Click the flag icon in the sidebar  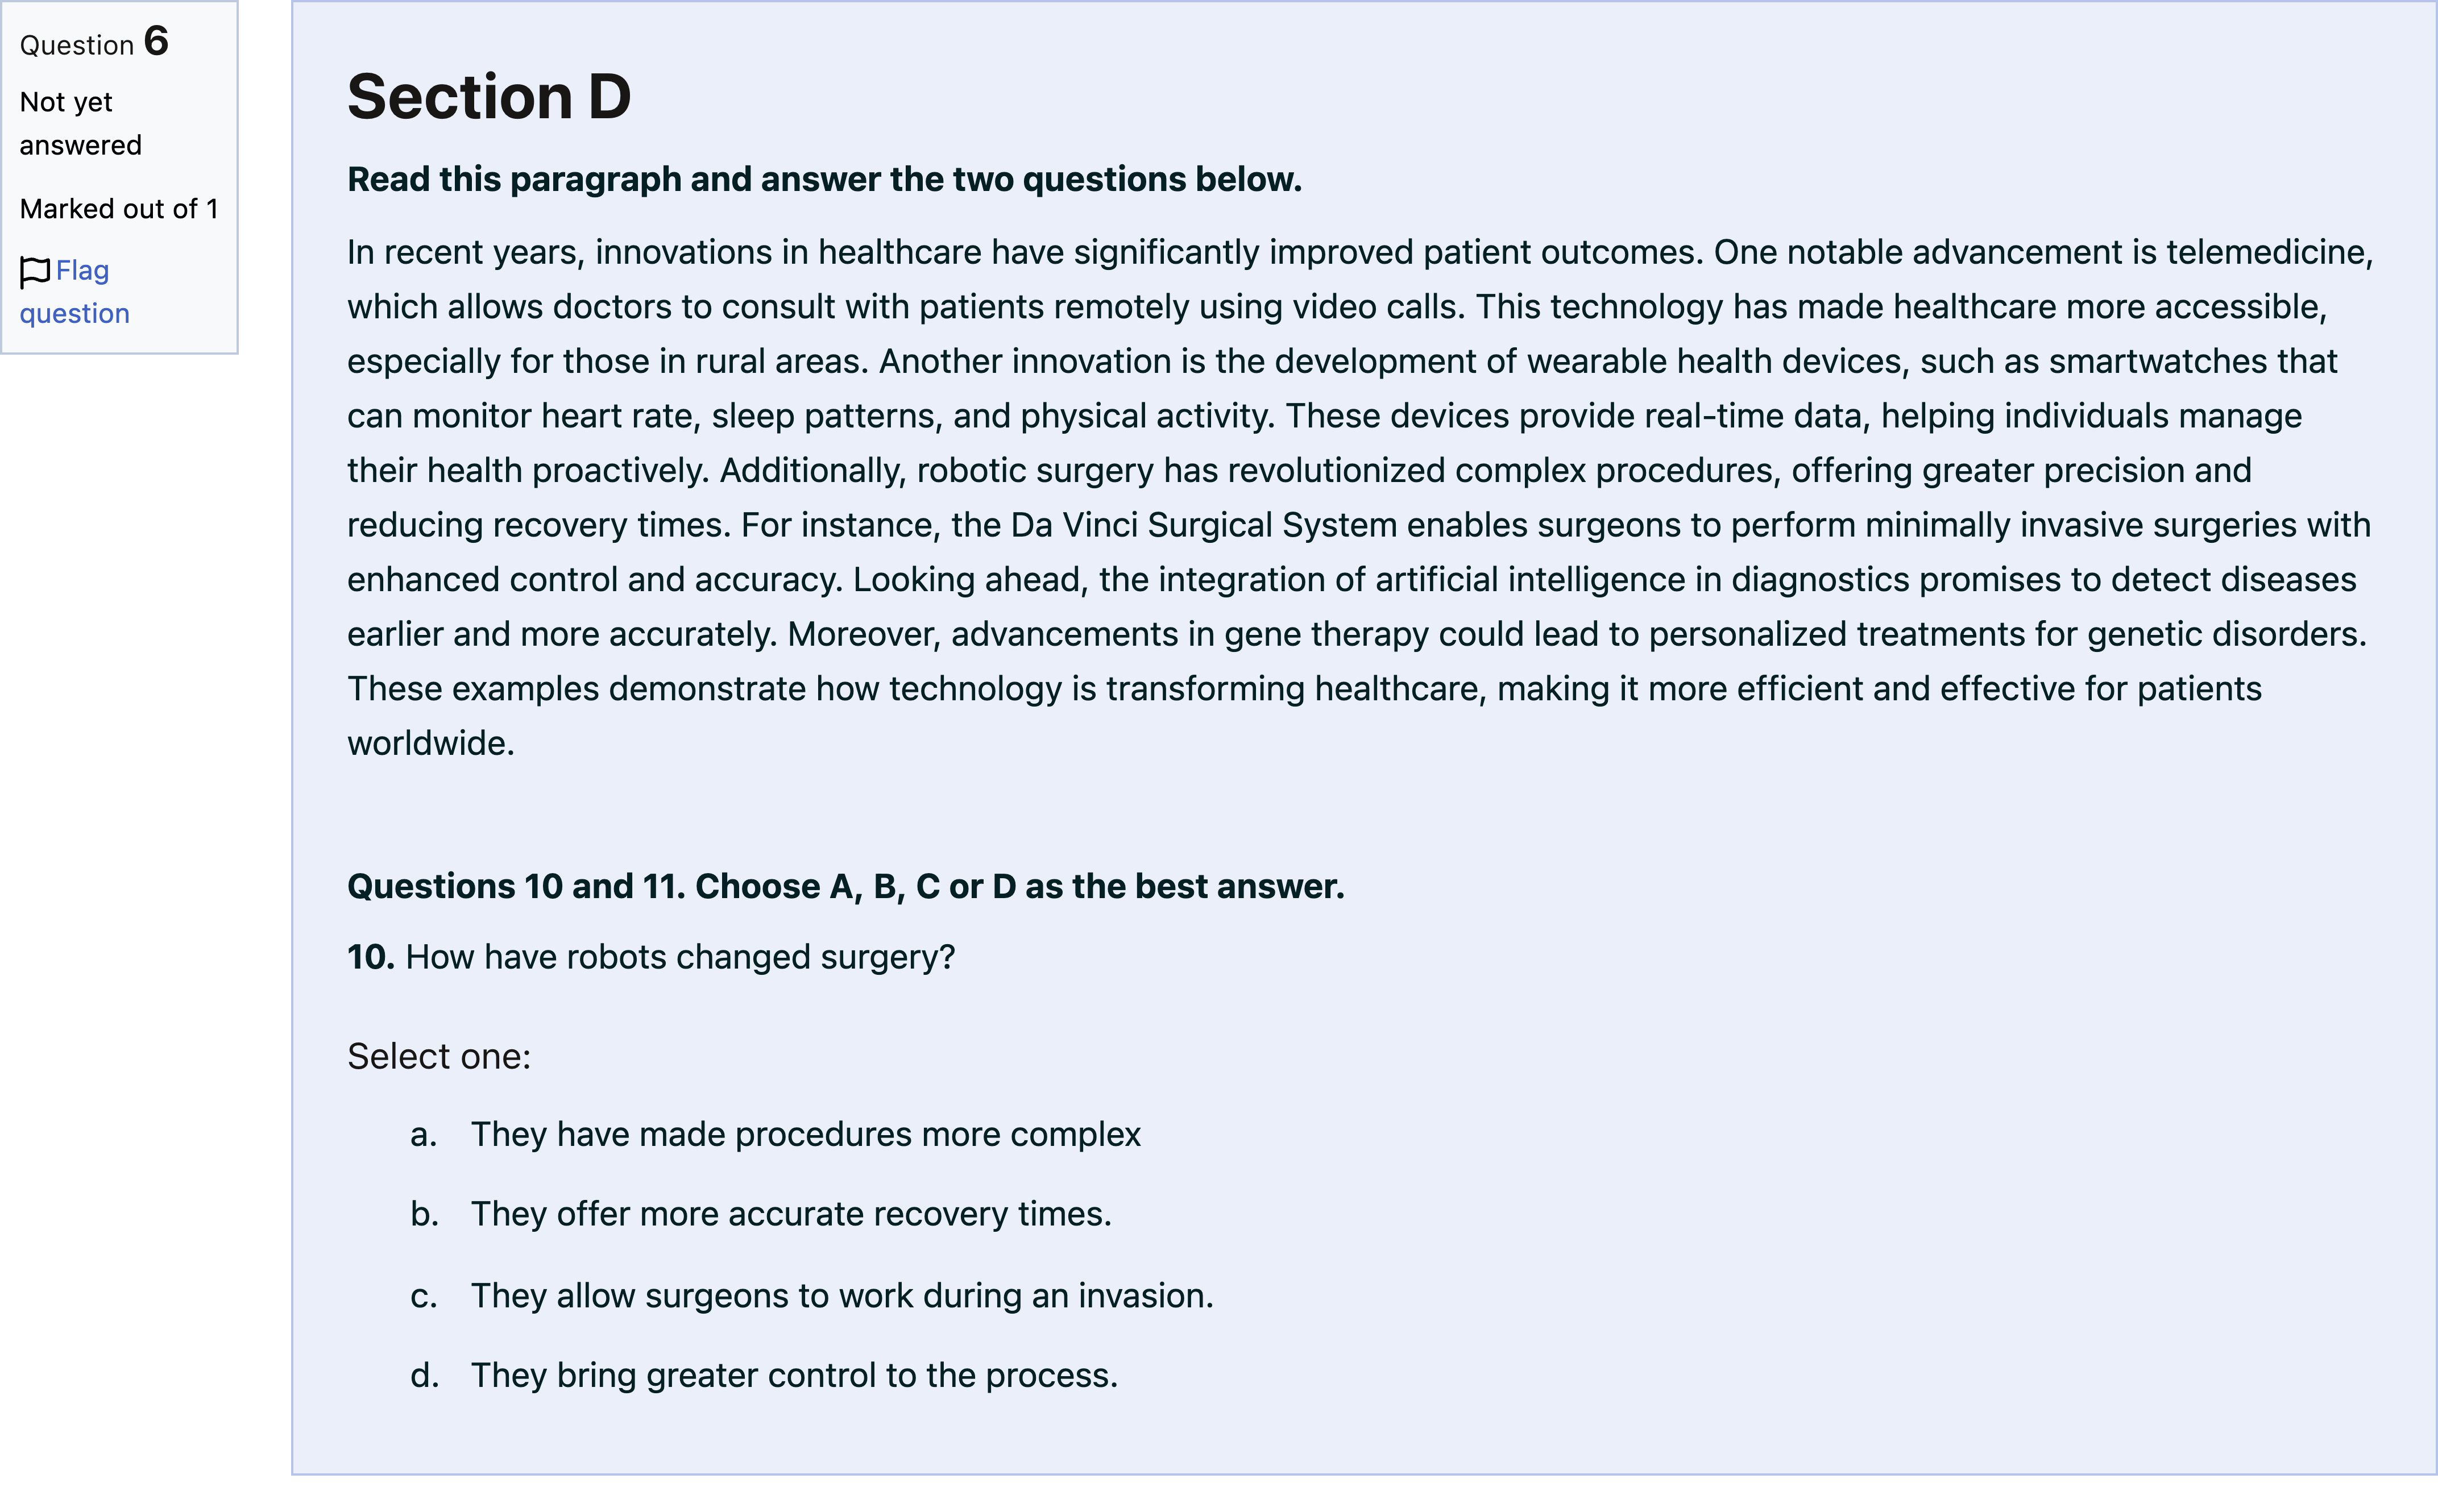pos(35,271)
